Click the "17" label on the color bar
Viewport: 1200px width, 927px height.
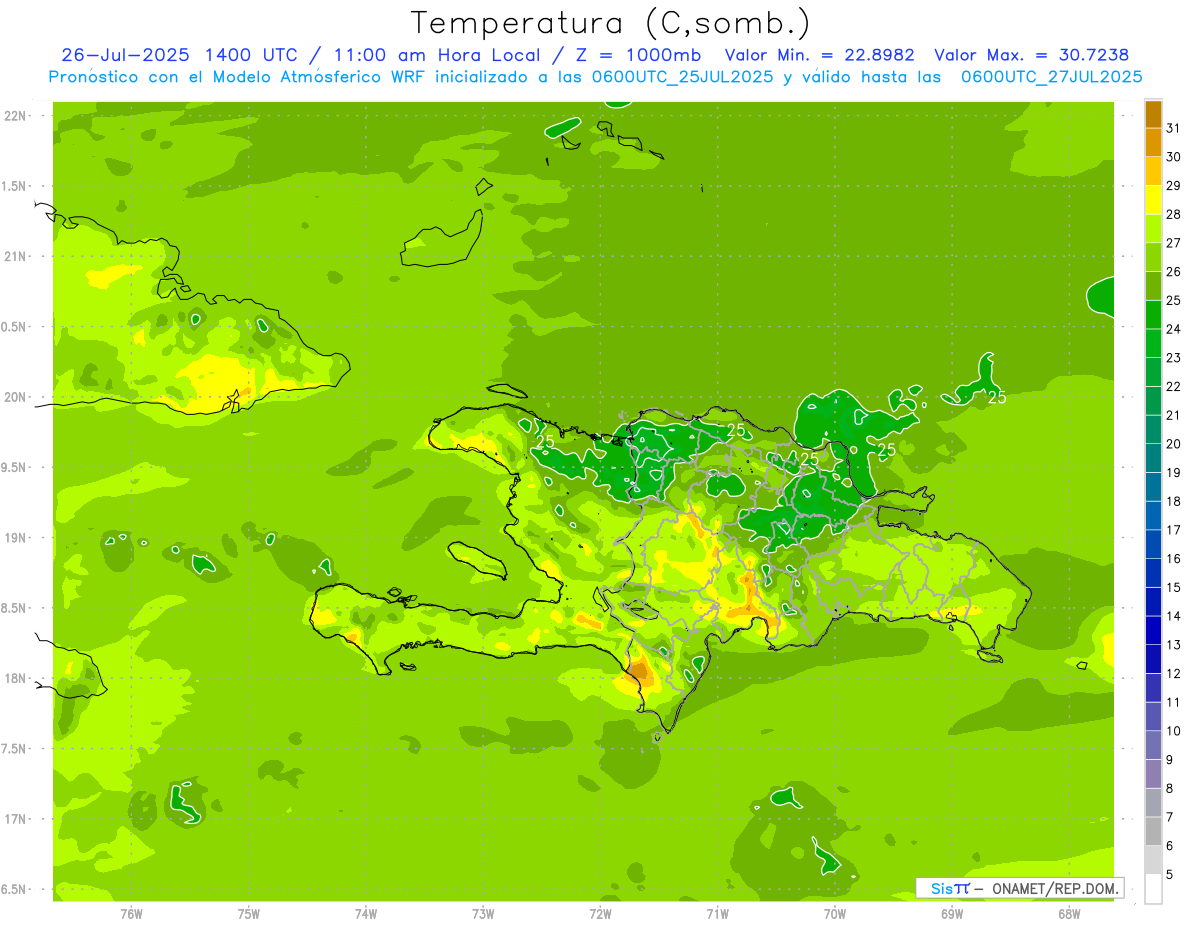point(1174,530)
